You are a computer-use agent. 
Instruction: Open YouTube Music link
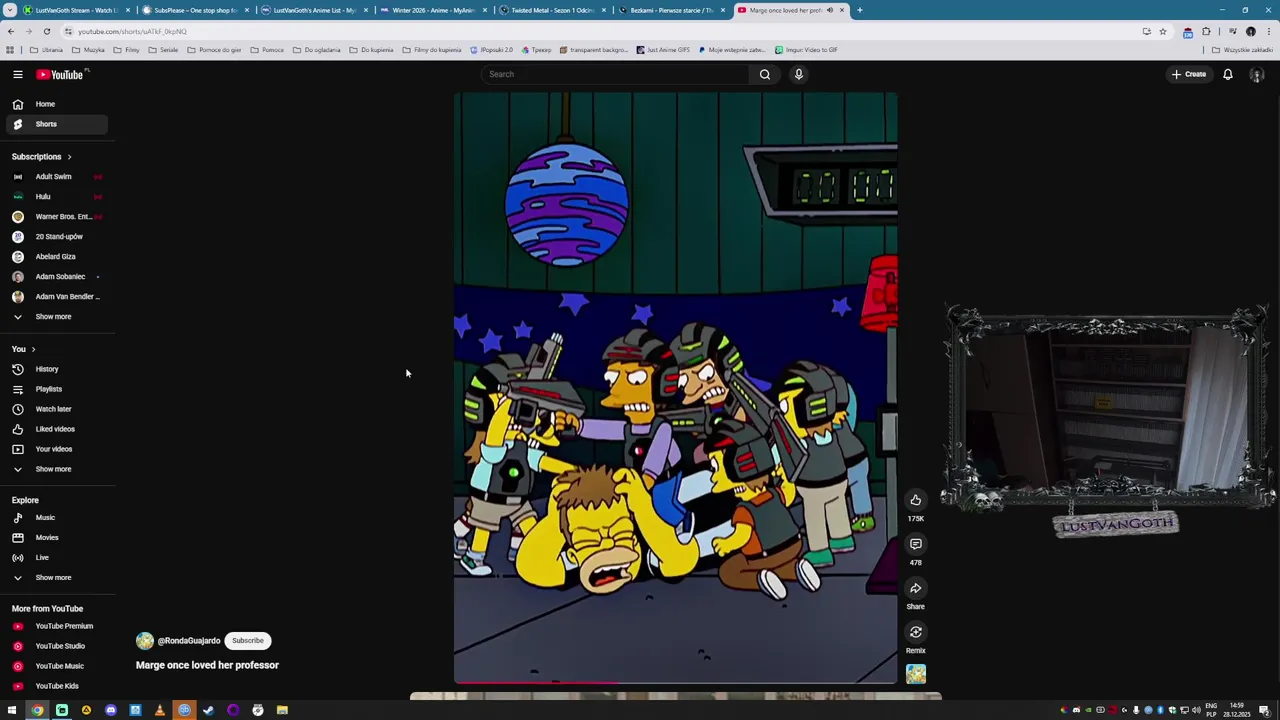click(57, 666)
